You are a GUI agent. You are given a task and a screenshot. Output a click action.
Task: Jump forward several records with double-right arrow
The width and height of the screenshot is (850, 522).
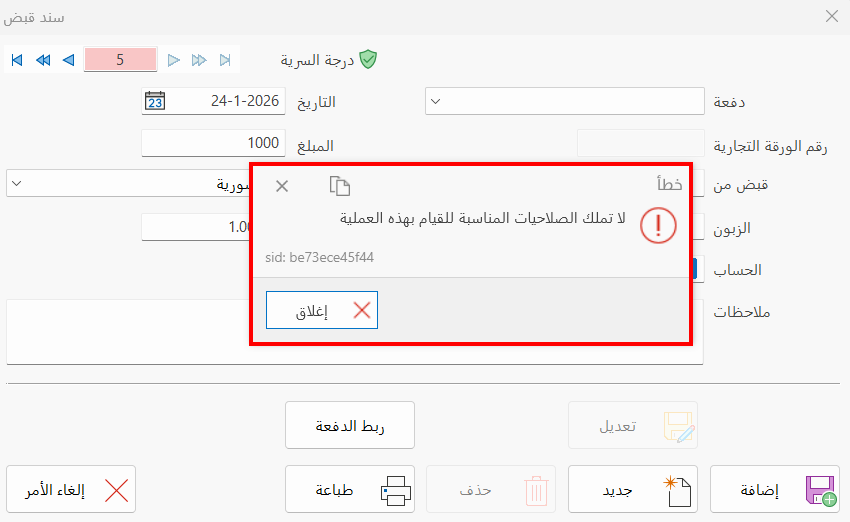pyautogui.click(x=199, y=60)
